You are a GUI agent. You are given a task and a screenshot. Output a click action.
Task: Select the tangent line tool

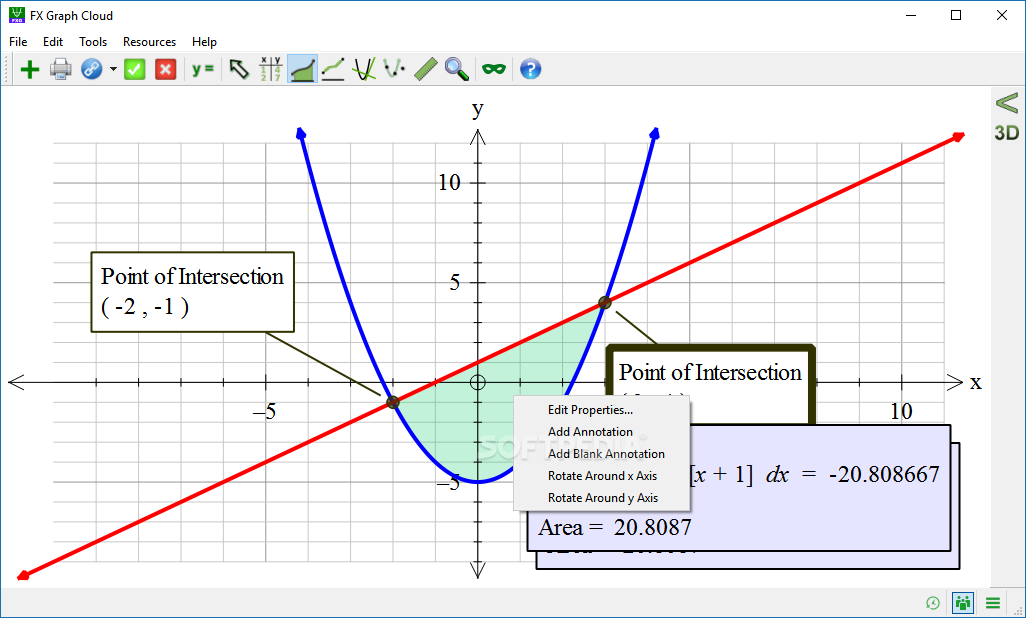333,69
